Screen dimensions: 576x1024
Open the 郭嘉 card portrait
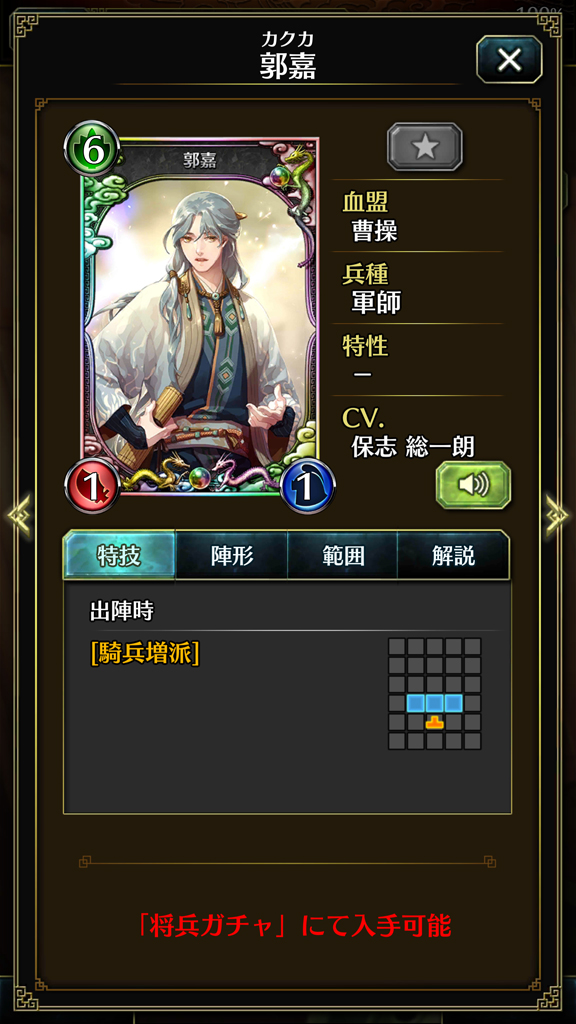click(x=200, y=316)
